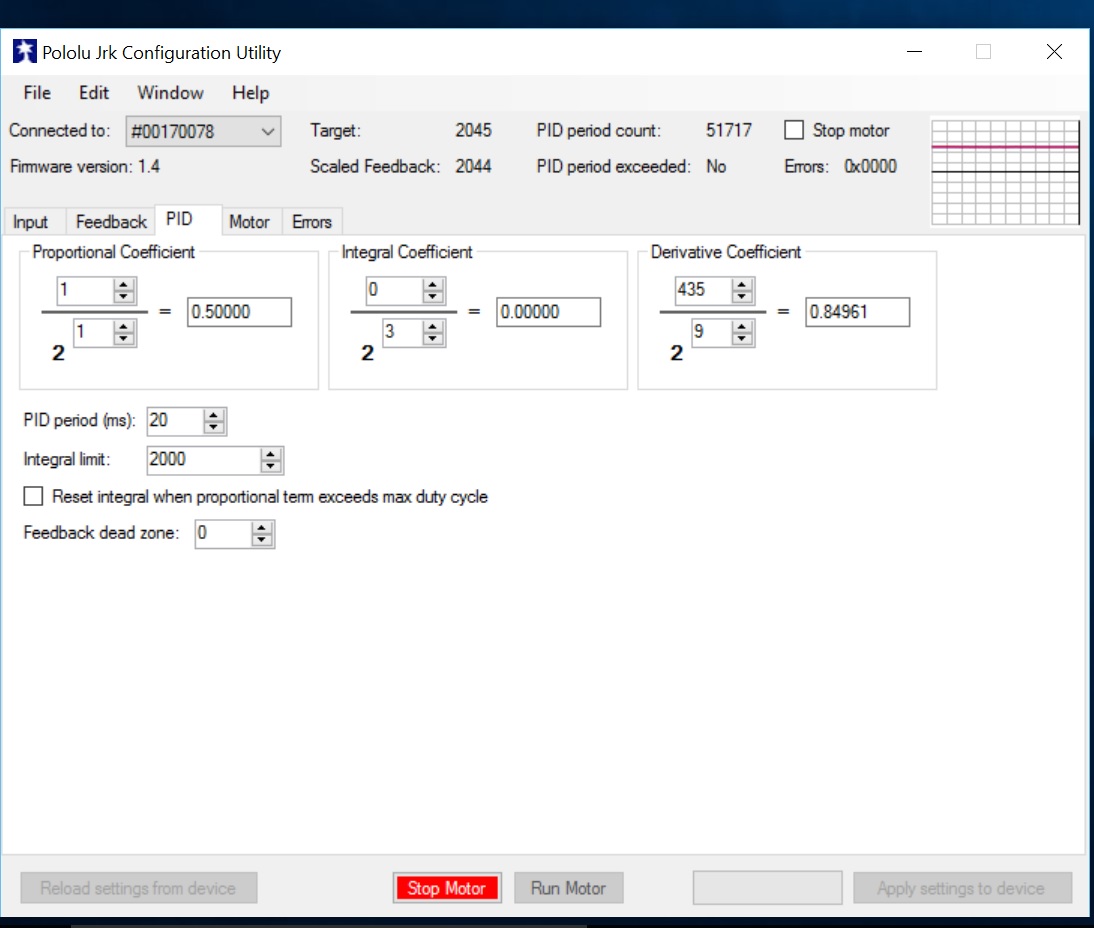Screen dimensions: 1094x928
Task: Focus the PID period (ms) field
Action: [176, 421]
